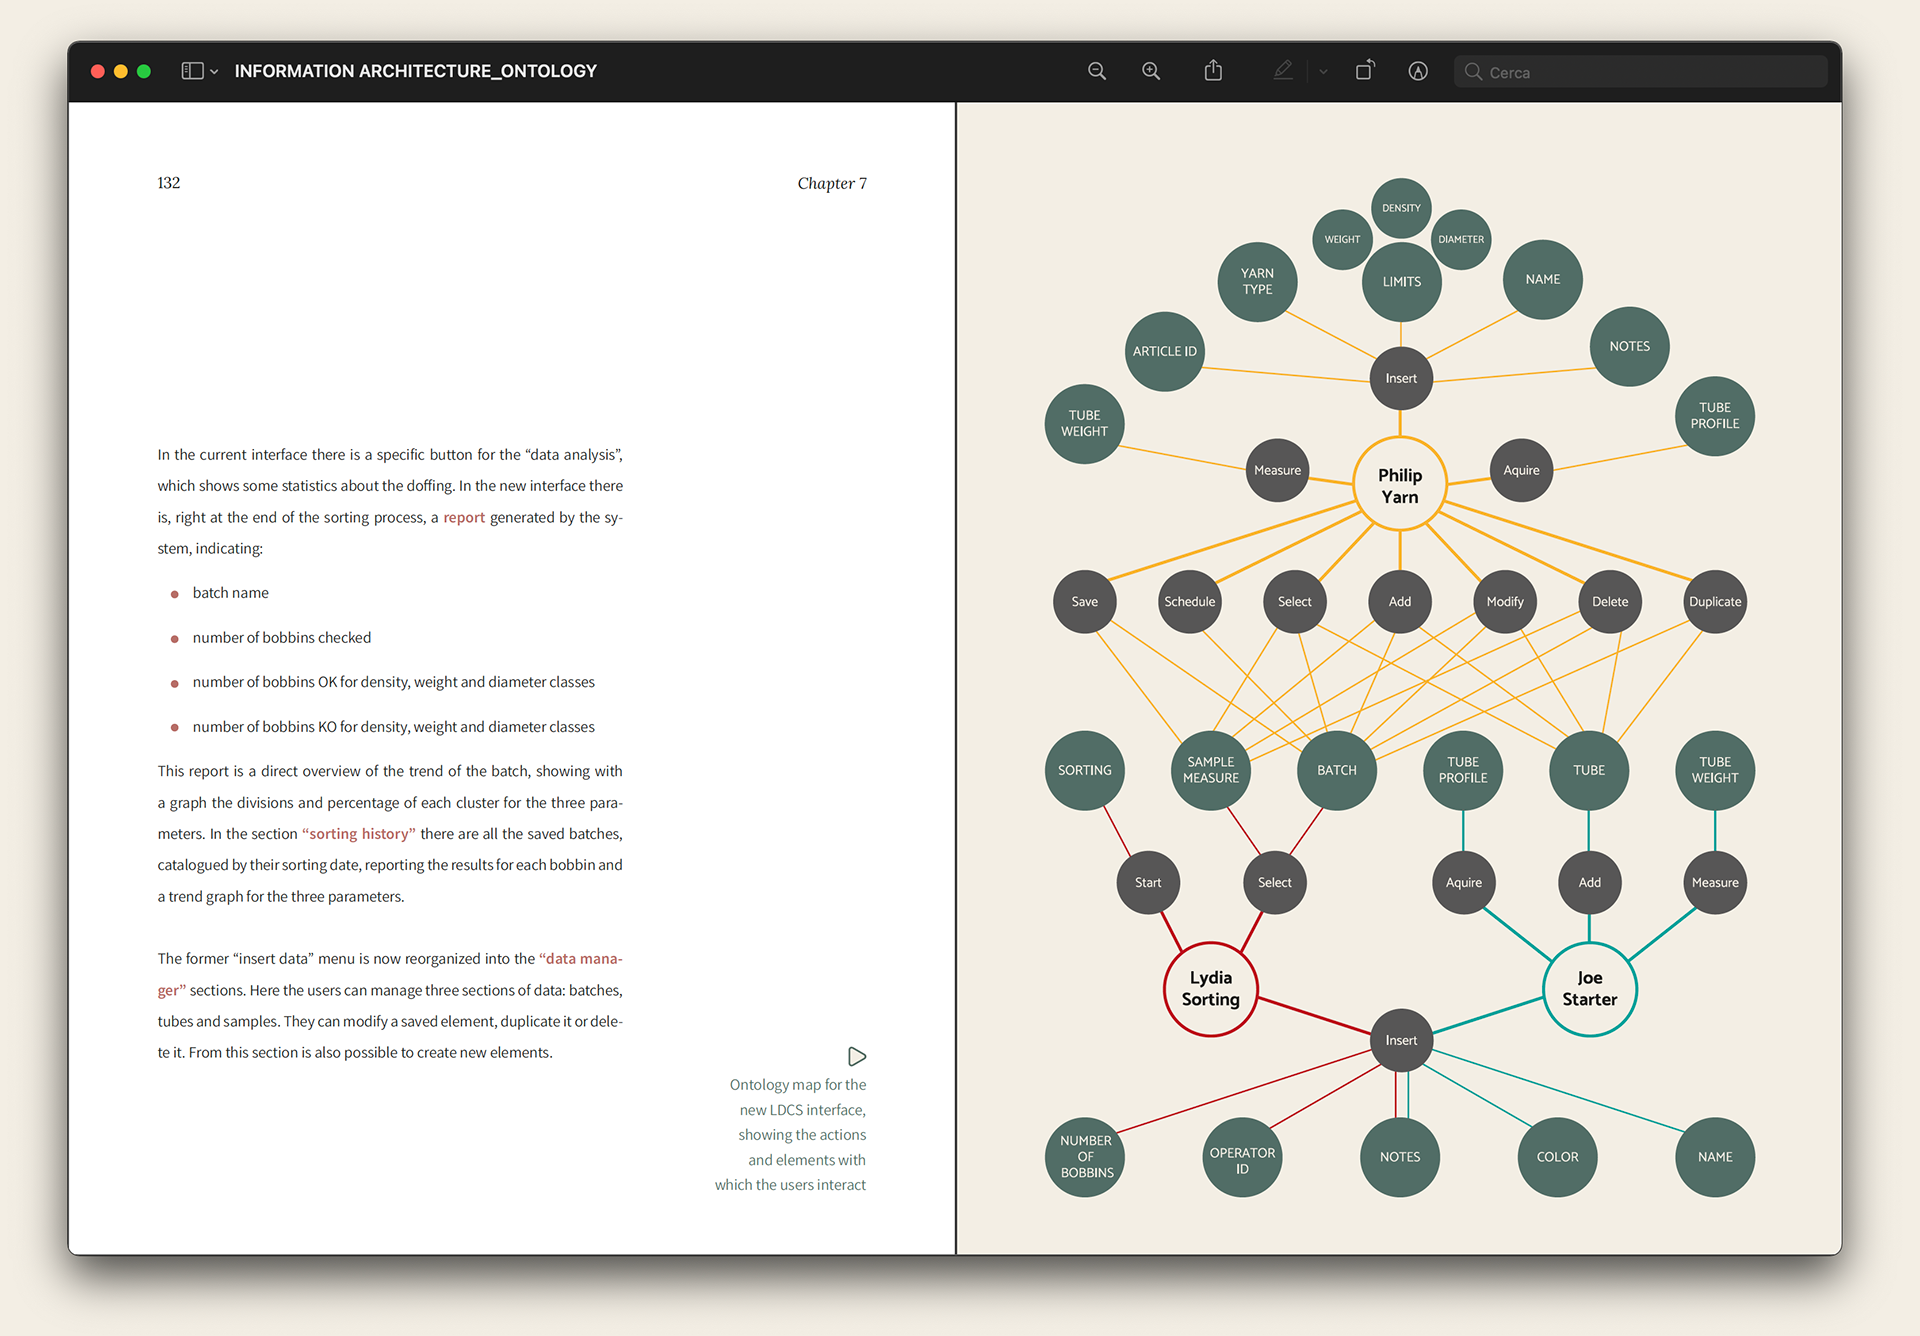Show the Markup toolbar
The height and width of the screenshot is (1336, 1920).
pyautogui.click(x=1418, y=71)
